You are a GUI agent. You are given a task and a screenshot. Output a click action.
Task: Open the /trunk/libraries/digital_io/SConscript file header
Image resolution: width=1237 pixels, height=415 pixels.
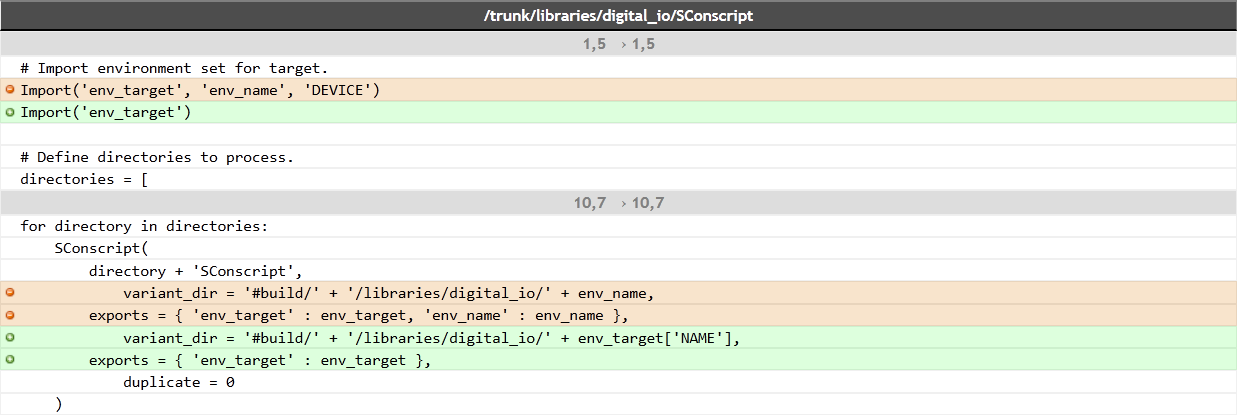click(x=618, y=15)
